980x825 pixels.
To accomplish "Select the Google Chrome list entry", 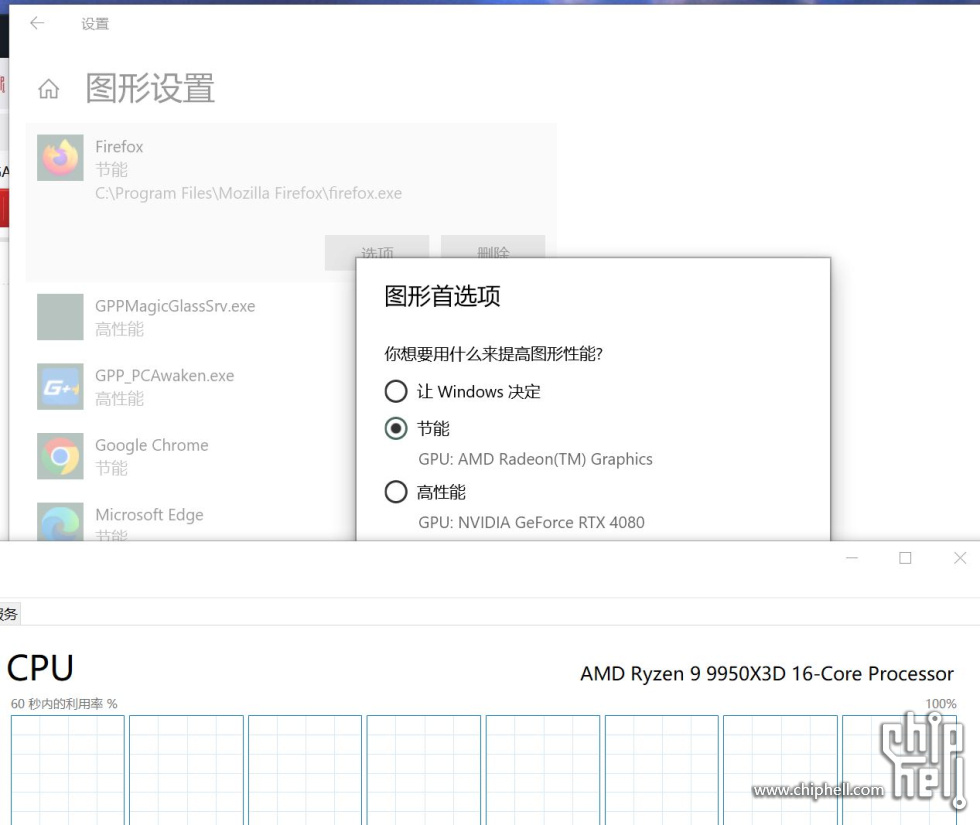I will click(191, 456).
